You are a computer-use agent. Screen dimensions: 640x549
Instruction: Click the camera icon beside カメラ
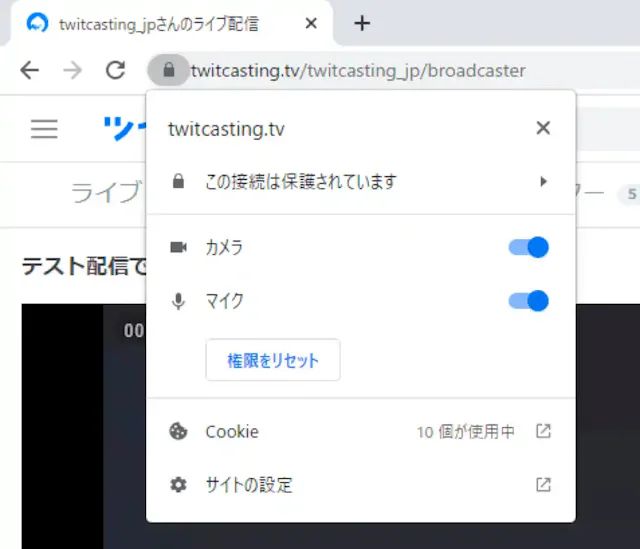tap(178, 247)
